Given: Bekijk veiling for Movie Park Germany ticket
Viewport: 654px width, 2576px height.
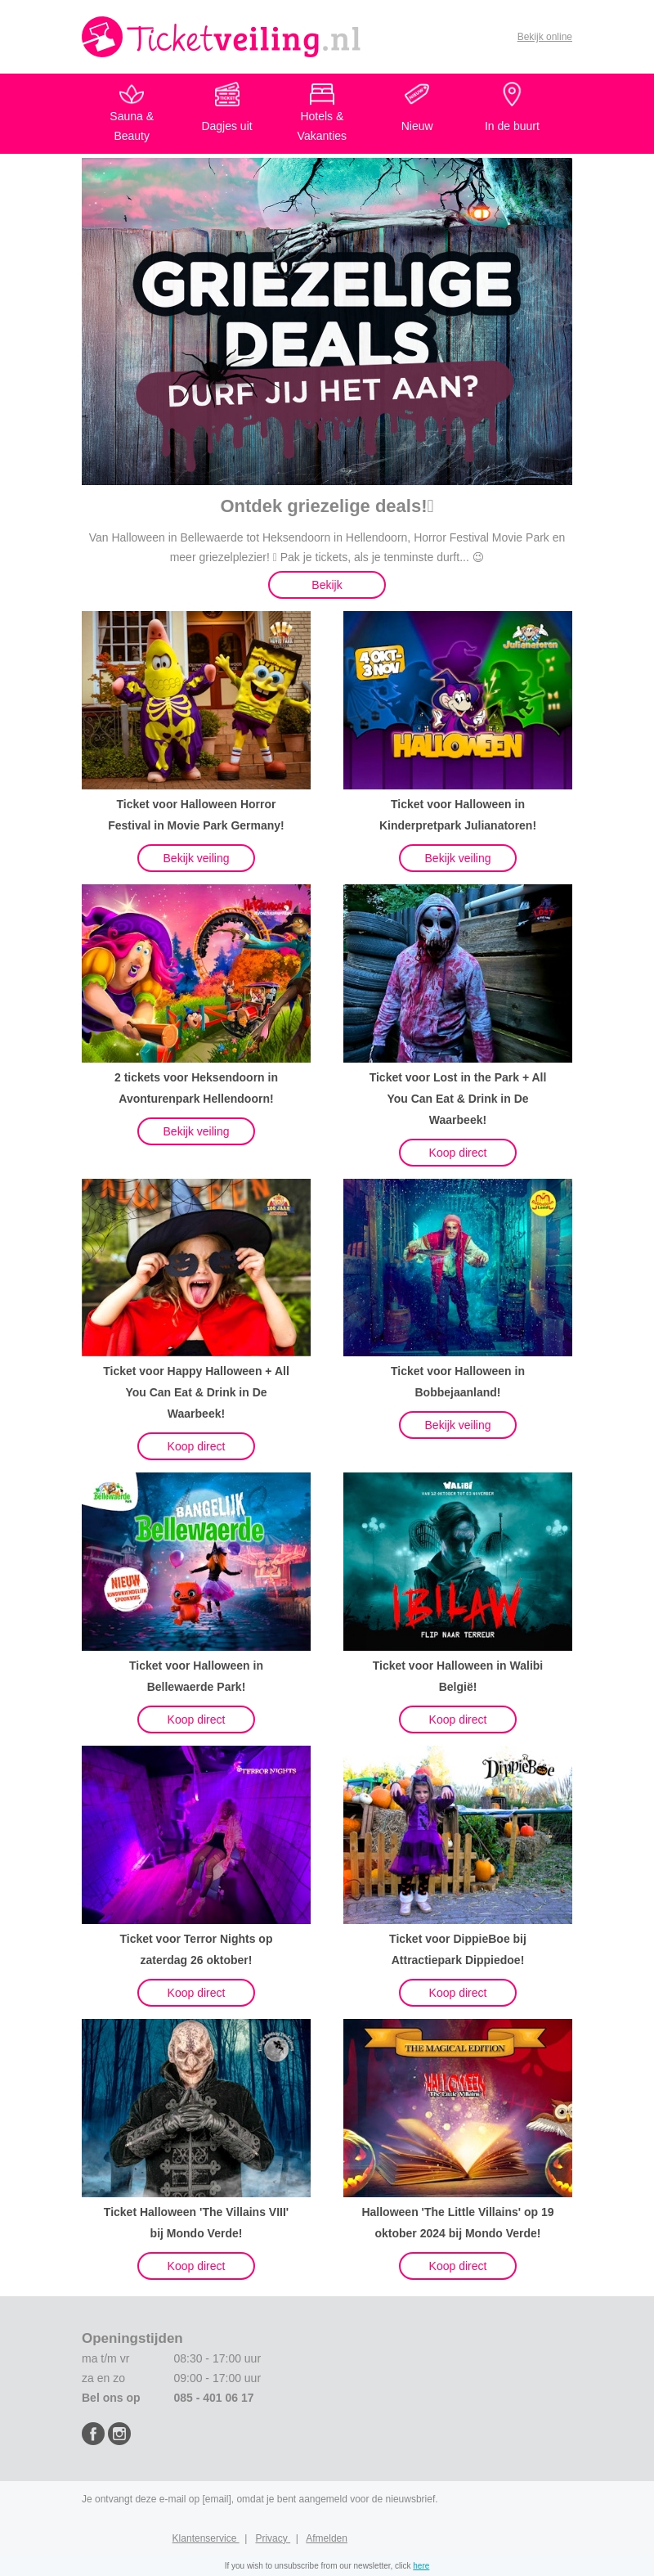Looking at the screenshot, I should [196, 858].
